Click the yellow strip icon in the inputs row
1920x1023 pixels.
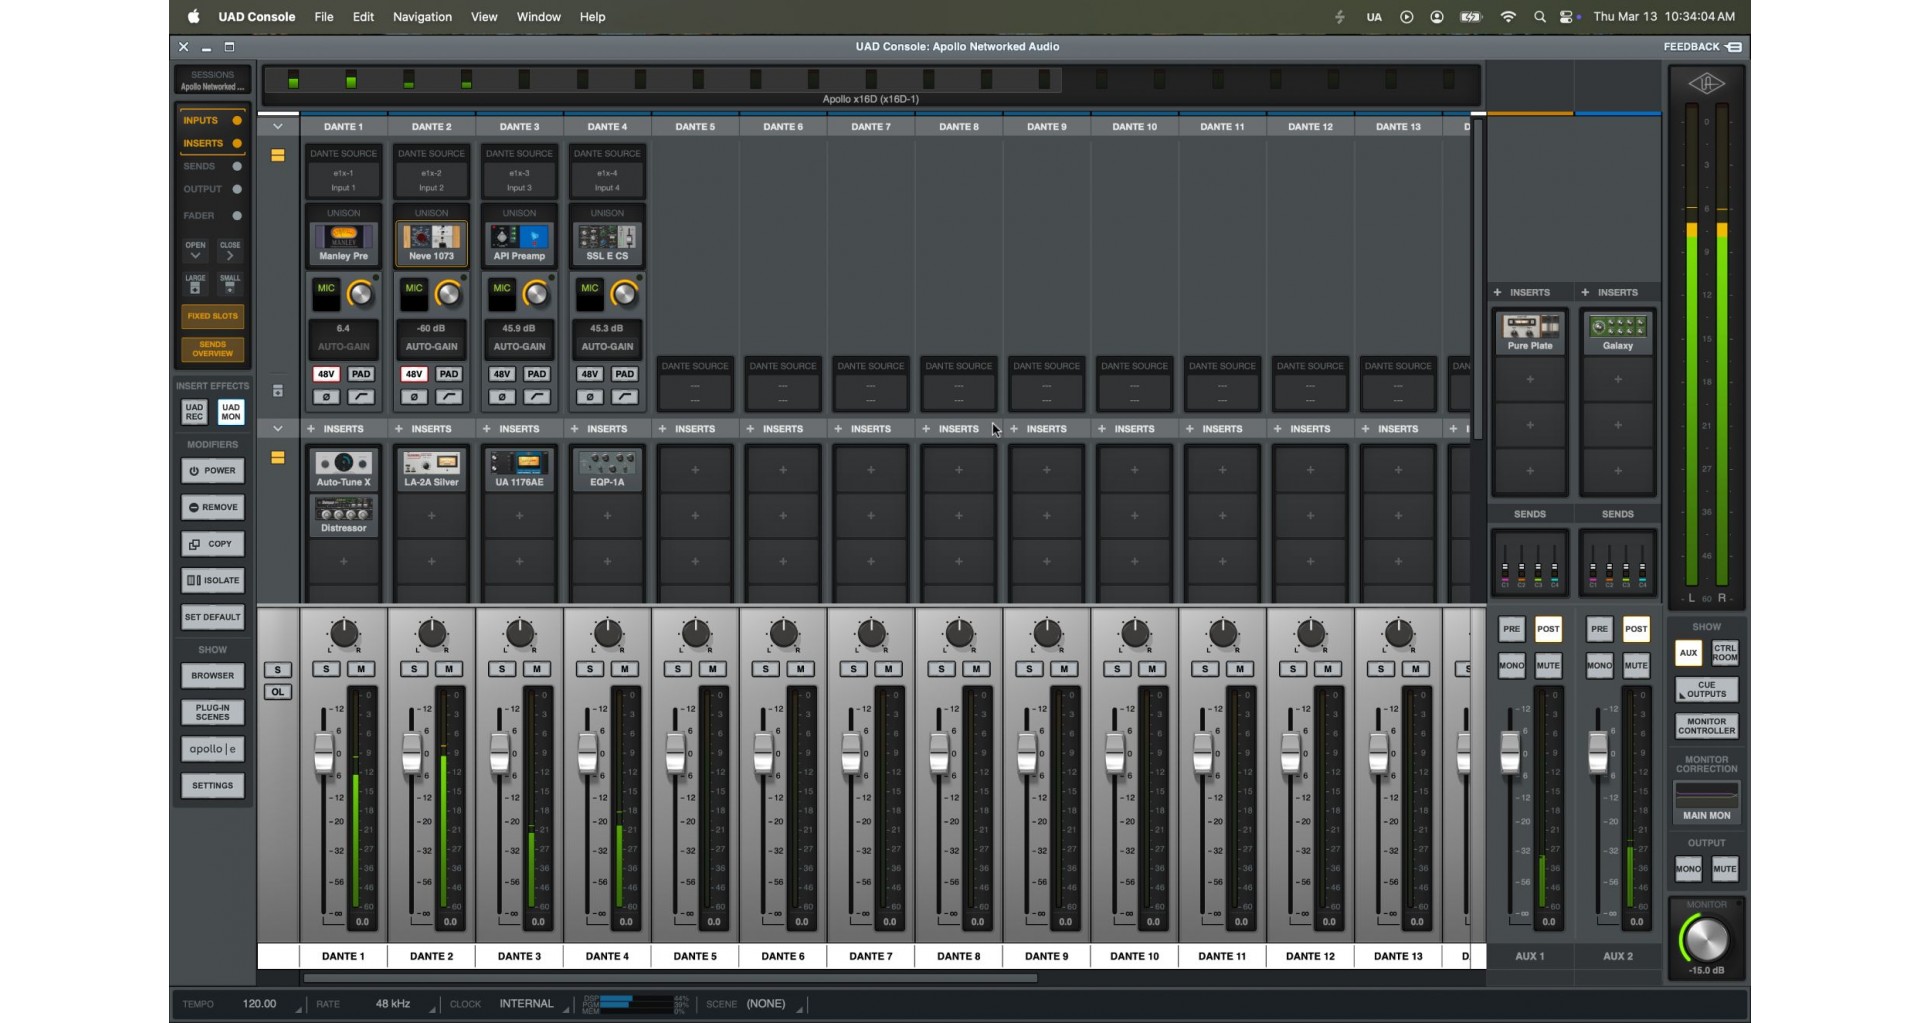tap(278, 155)
